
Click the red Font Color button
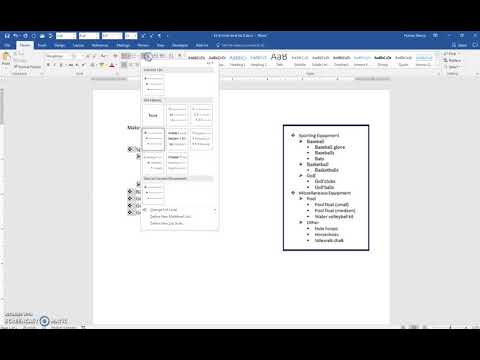point(112,65)
